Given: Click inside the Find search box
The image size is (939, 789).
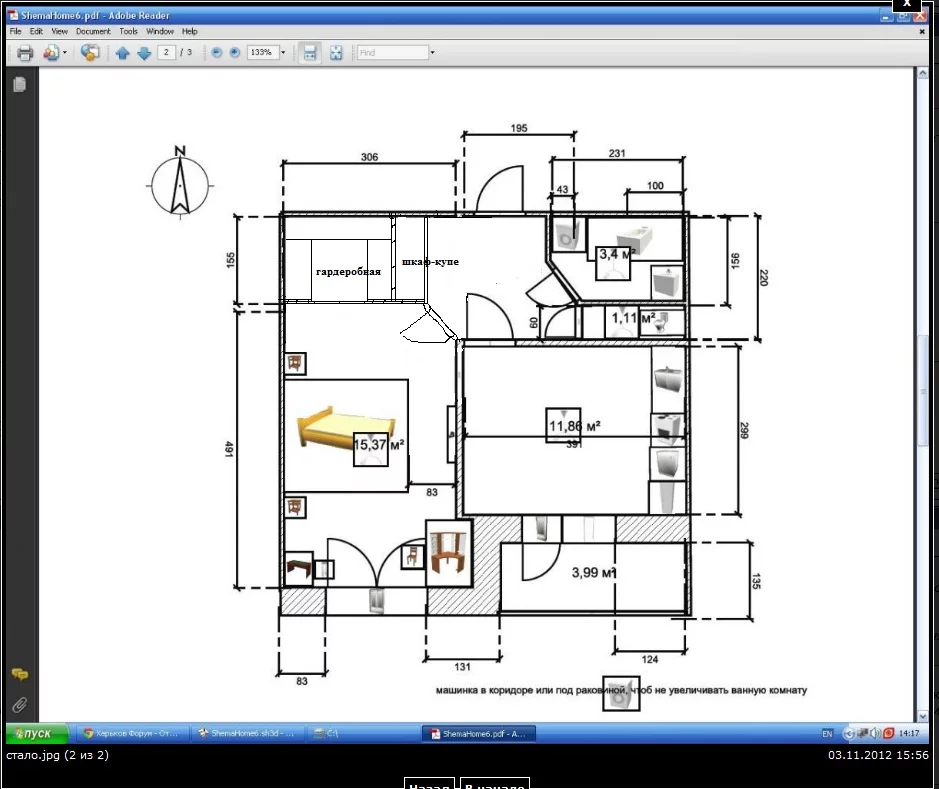Looking at the screenshot, I should tap(392, 52).
